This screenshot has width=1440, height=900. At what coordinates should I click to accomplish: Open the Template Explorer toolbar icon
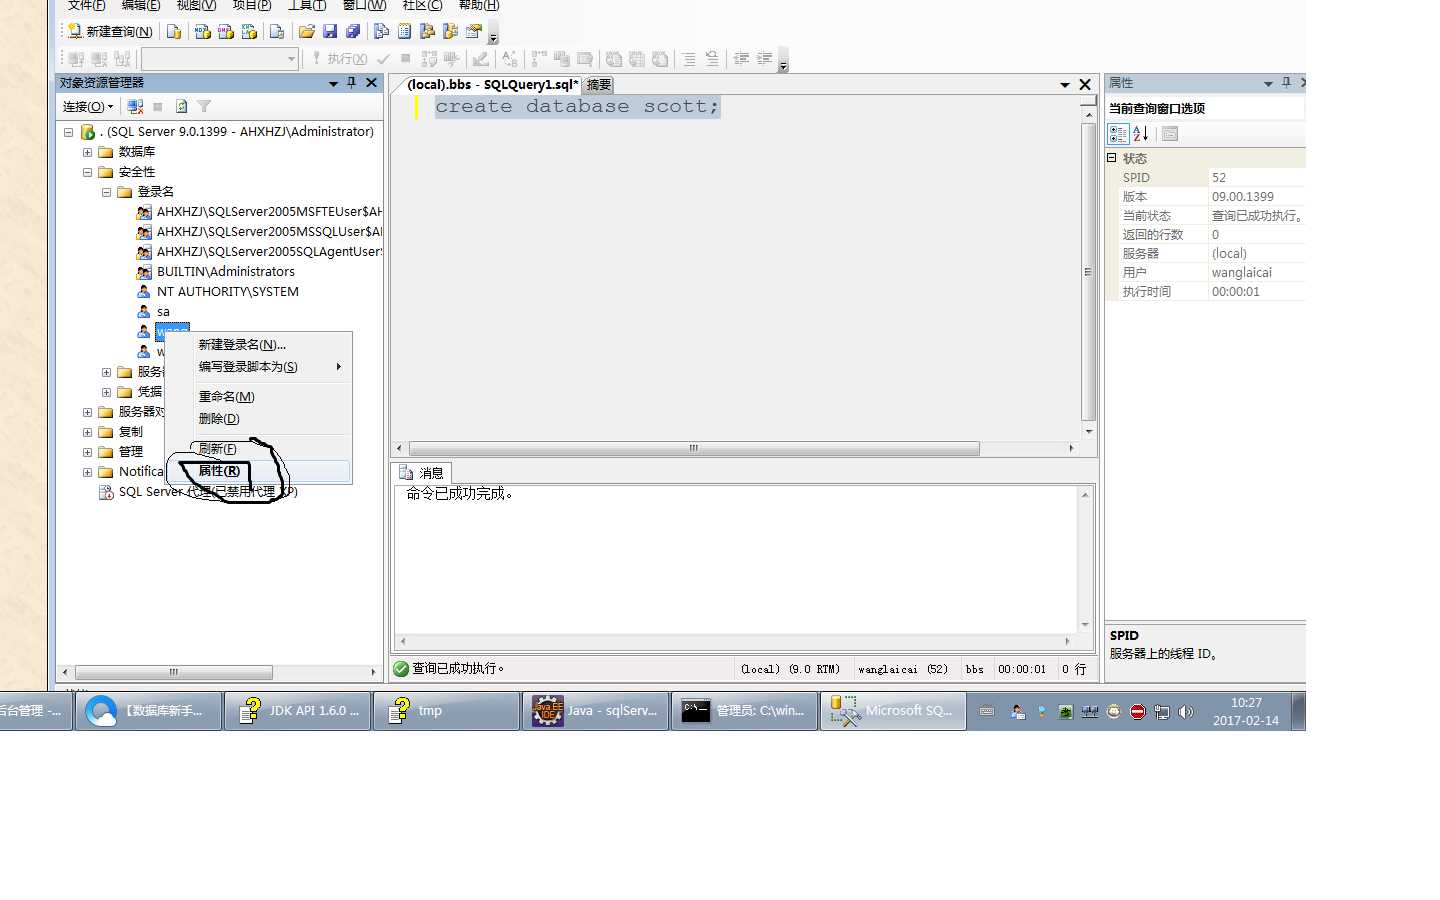(450, 31)
